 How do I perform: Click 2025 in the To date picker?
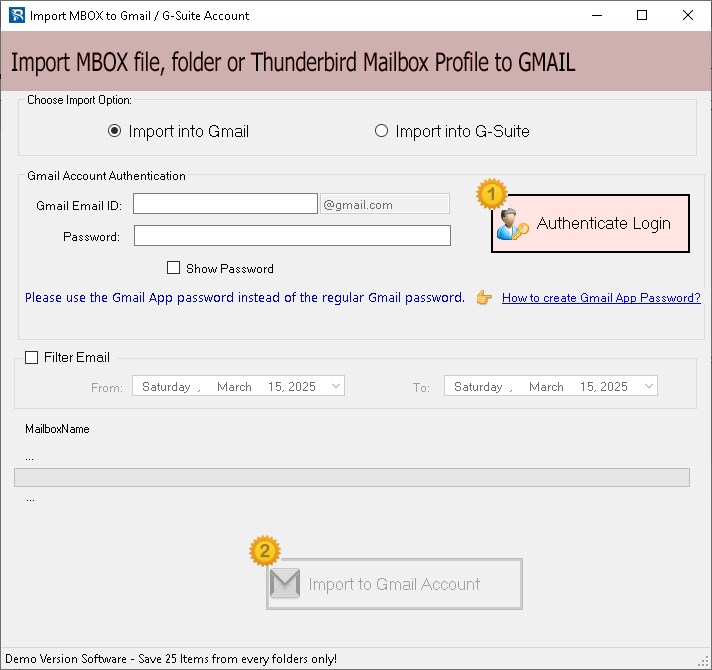click(614, 387)
